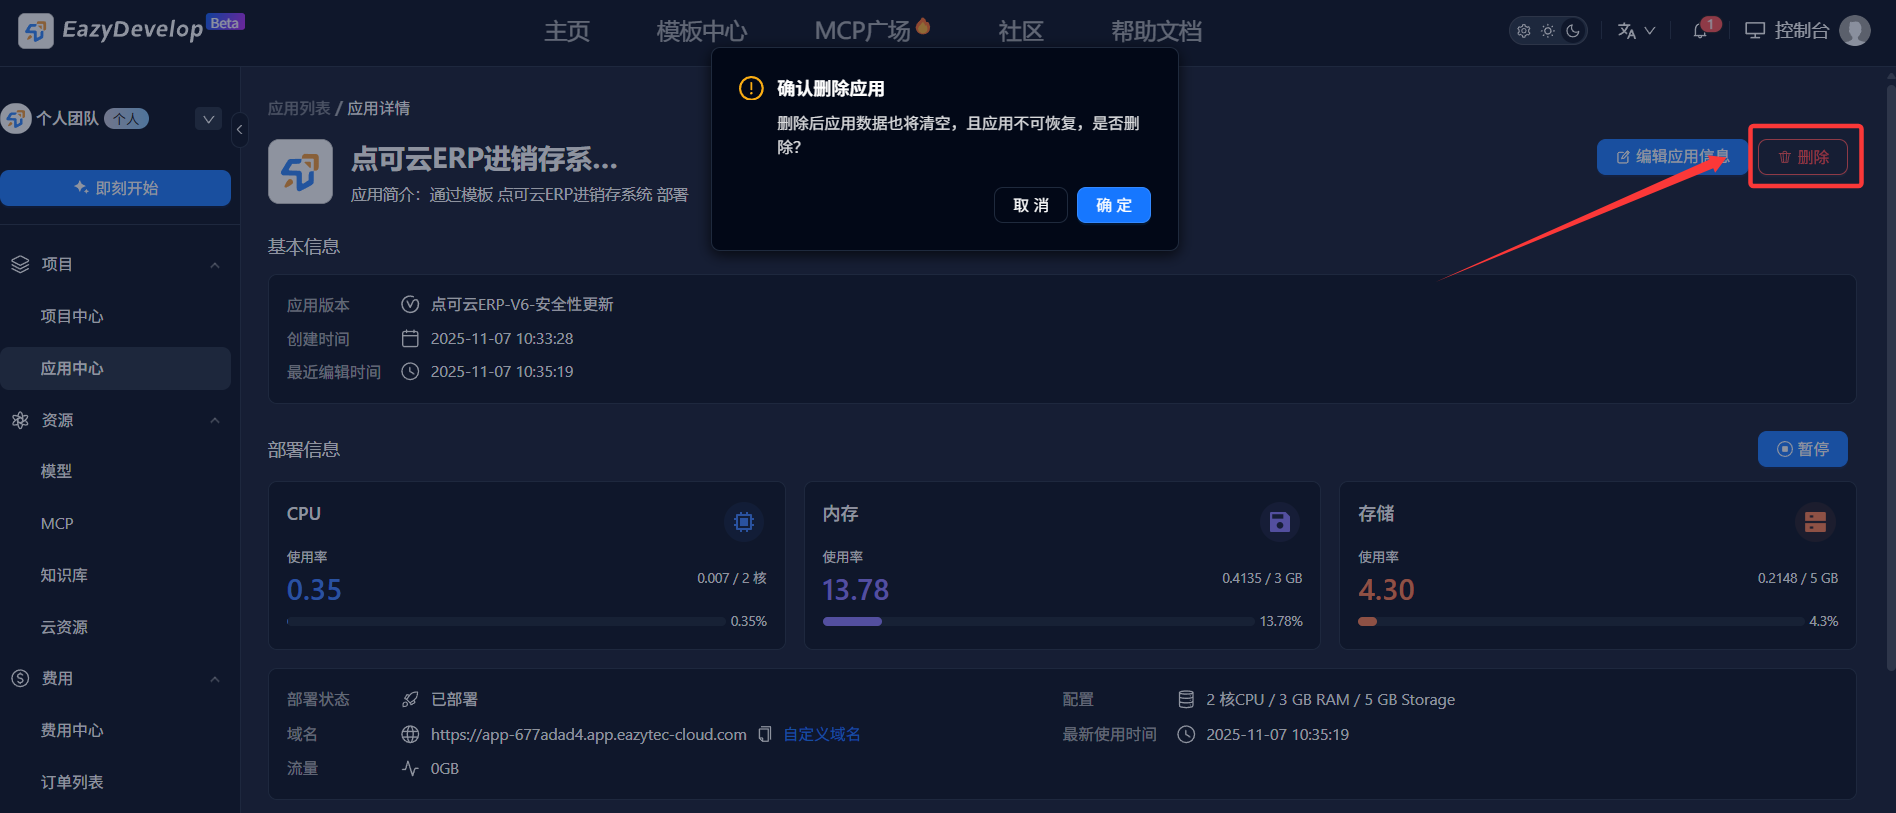This screenshot has width=1896, height=813.
Task: Click the clock icon beside 最新使用时间
Action: [x=1186, y=735]
